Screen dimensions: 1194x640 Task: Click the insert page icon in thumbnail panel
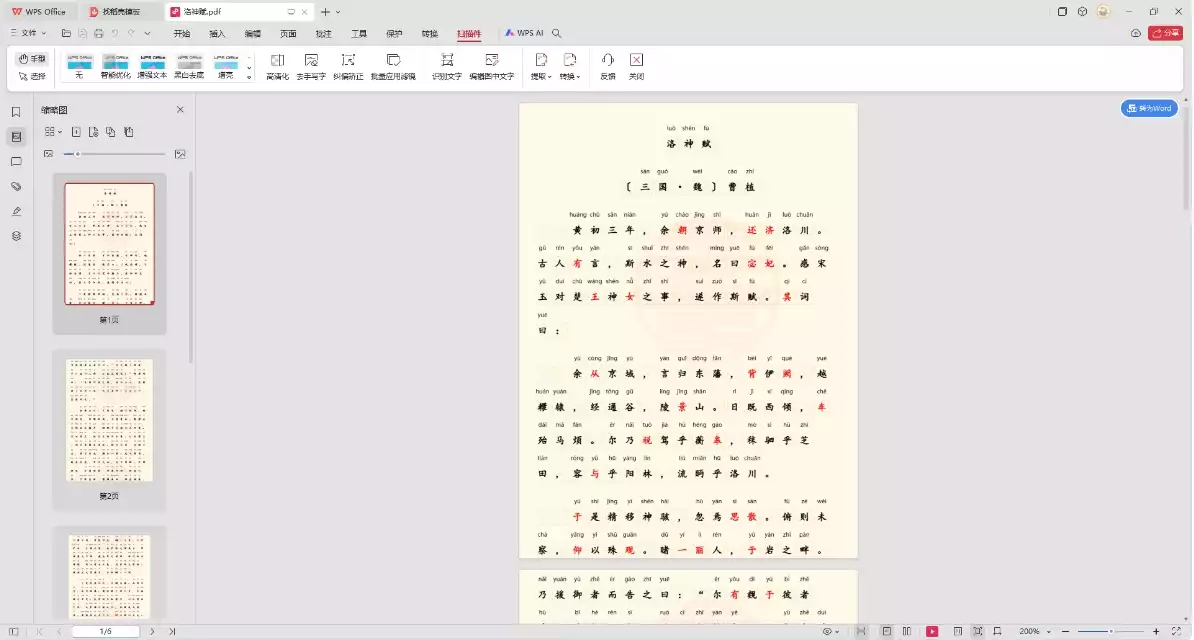coord(76,132)
